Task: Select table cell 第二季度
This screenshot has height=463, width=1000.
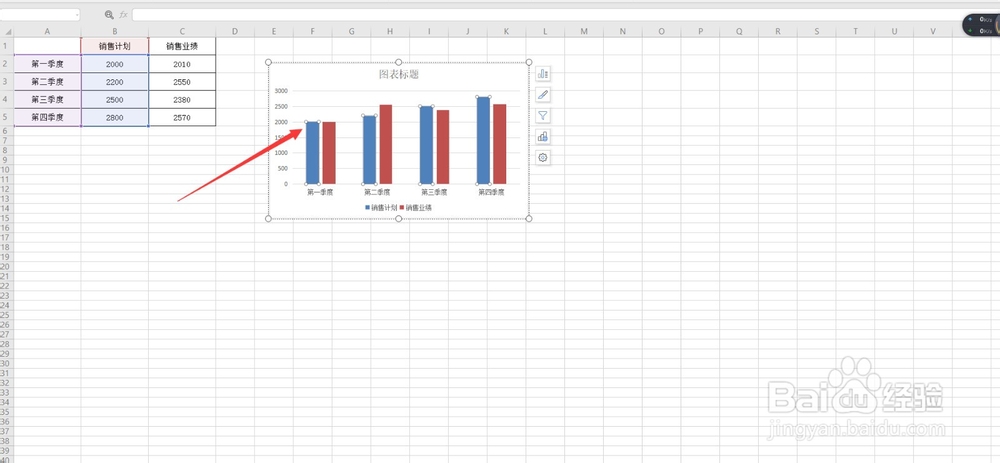Action: coord(47,82)
